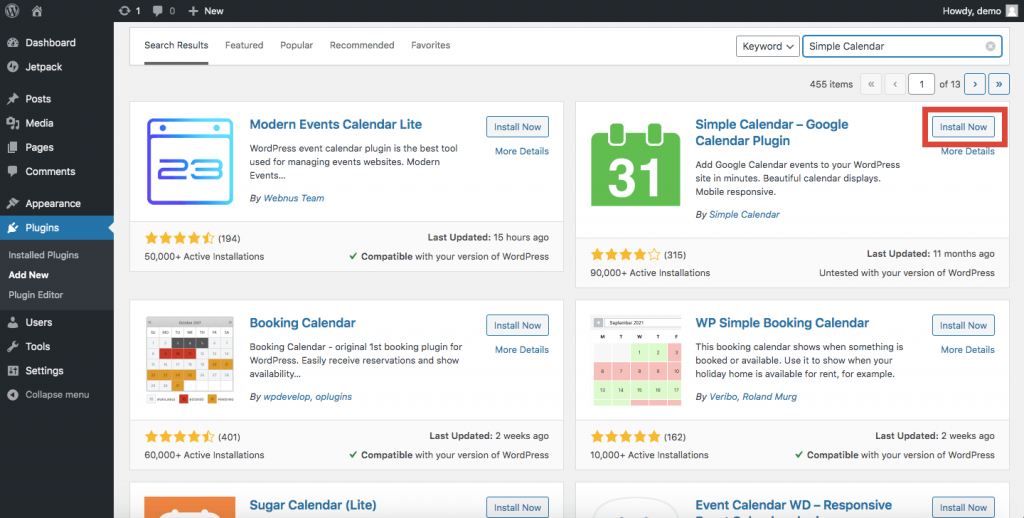View More Details for WP Simple Booking Calendar

point(968,349)
